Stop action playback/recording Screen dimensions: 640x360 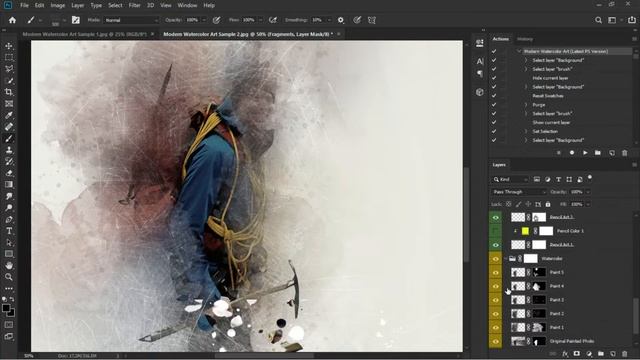(x=559, y=153)
